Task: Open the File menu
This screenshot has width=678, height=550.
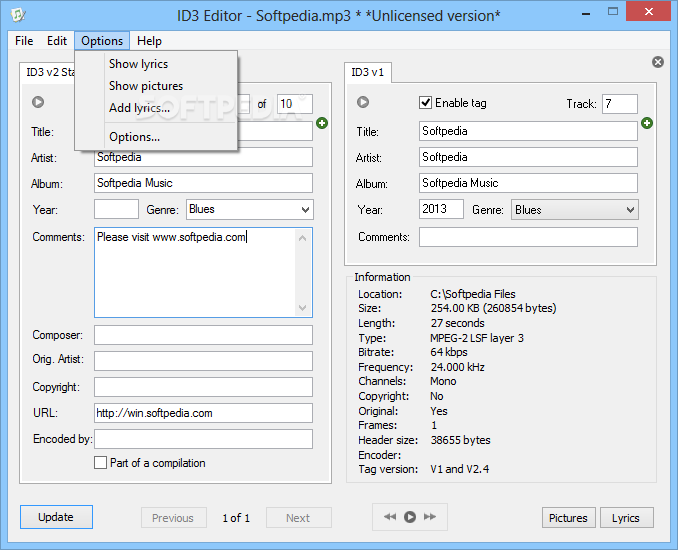Action: (x=24, y=41)
